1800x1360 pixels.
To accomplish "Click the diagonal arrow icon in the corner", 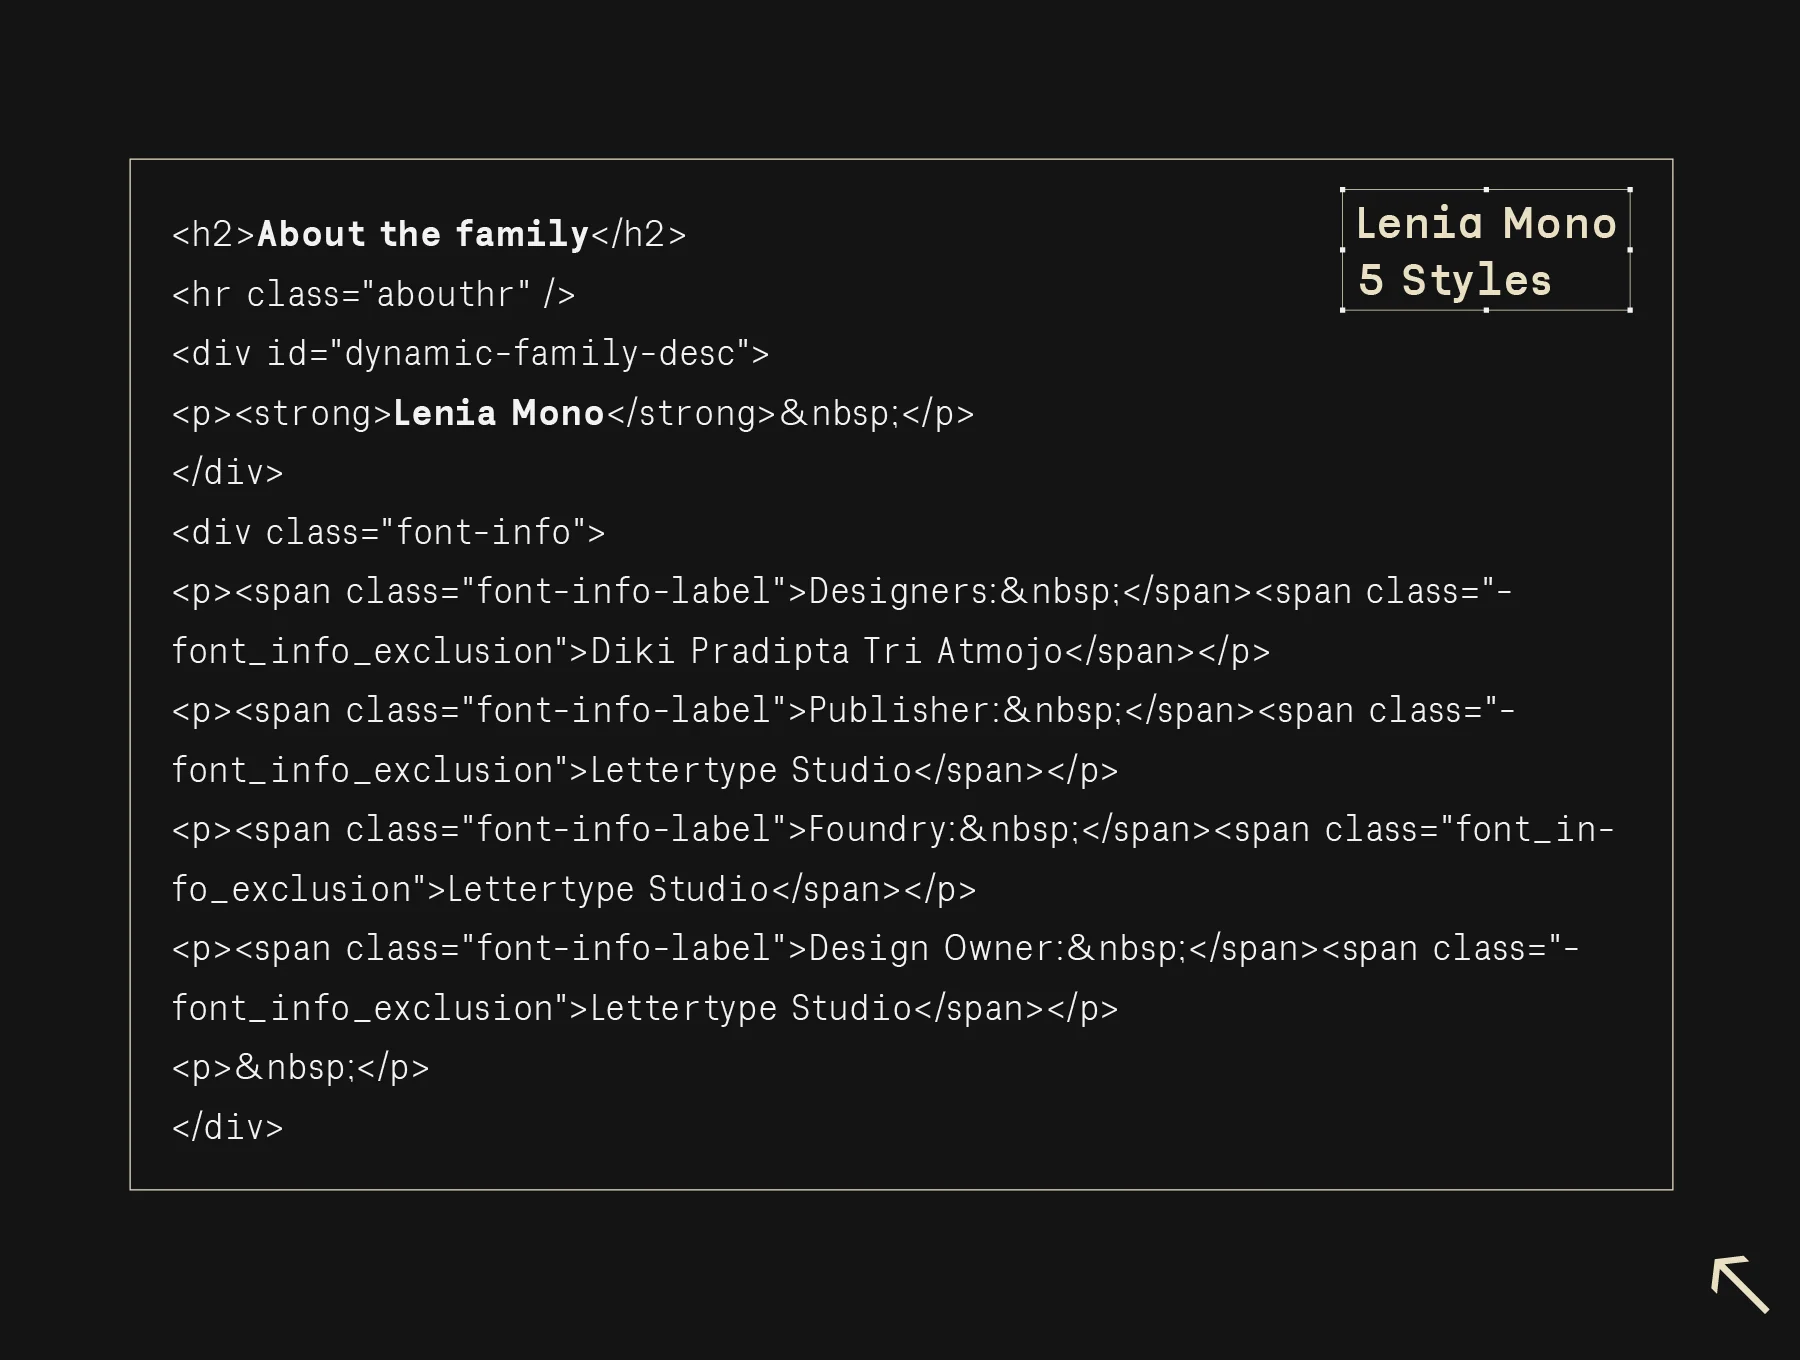I will (1740, 1284).
